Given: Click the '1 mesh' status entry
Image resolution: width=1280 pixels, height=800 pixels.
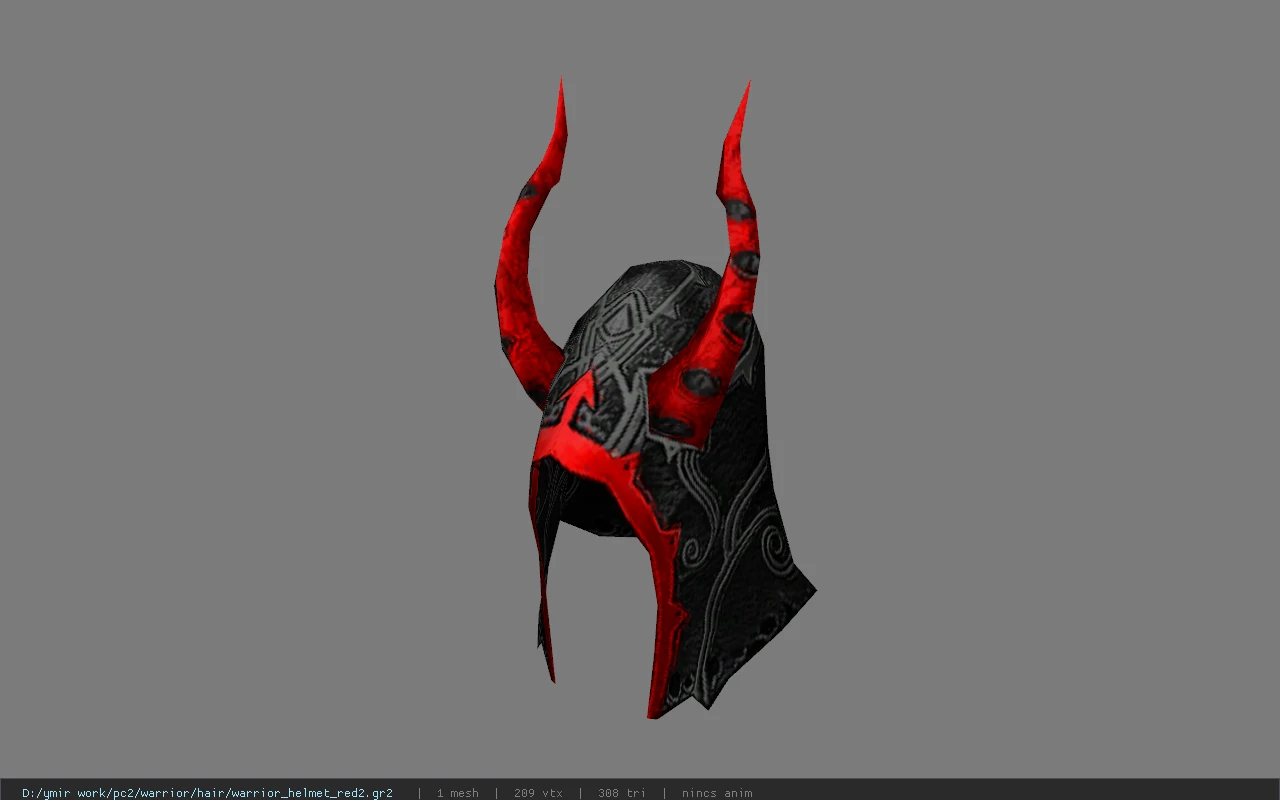Looking at the screenshot, I should 457,793.
